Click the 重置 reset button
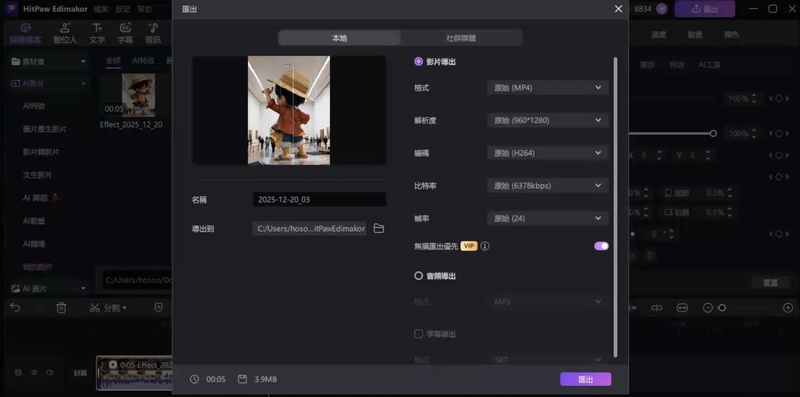This screenshot has height=397, width=800. (770, 282)
